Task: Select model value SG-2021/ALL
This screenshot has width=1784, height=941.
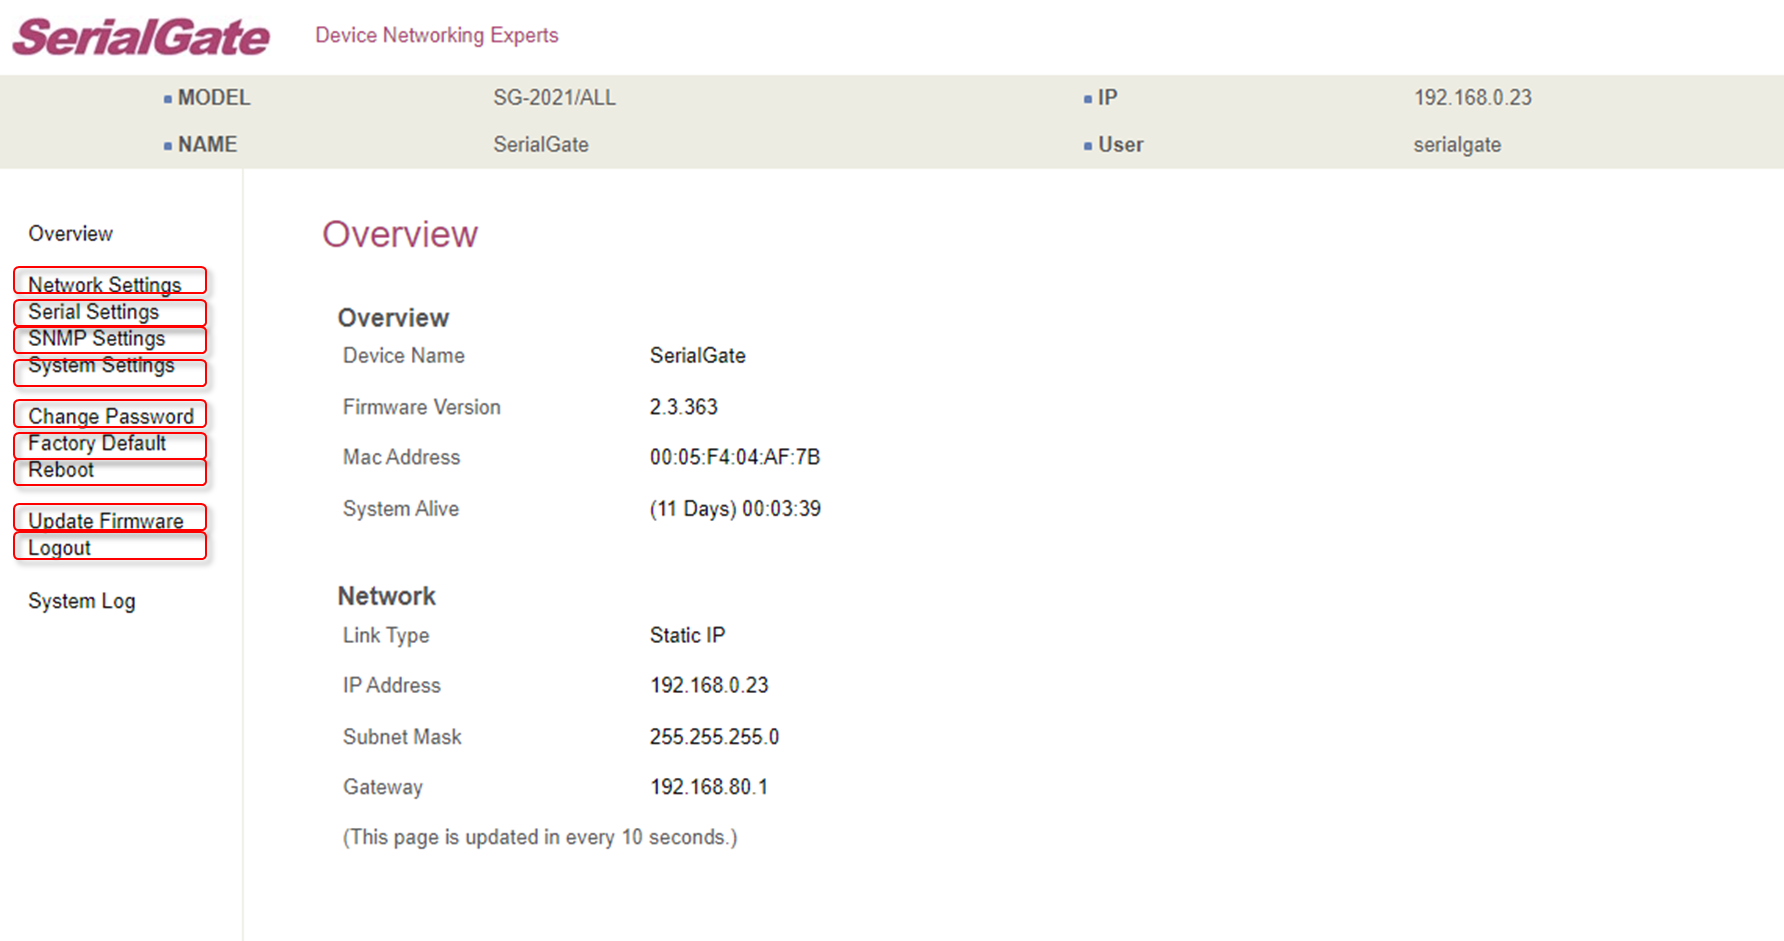Action: coord(554,98)
